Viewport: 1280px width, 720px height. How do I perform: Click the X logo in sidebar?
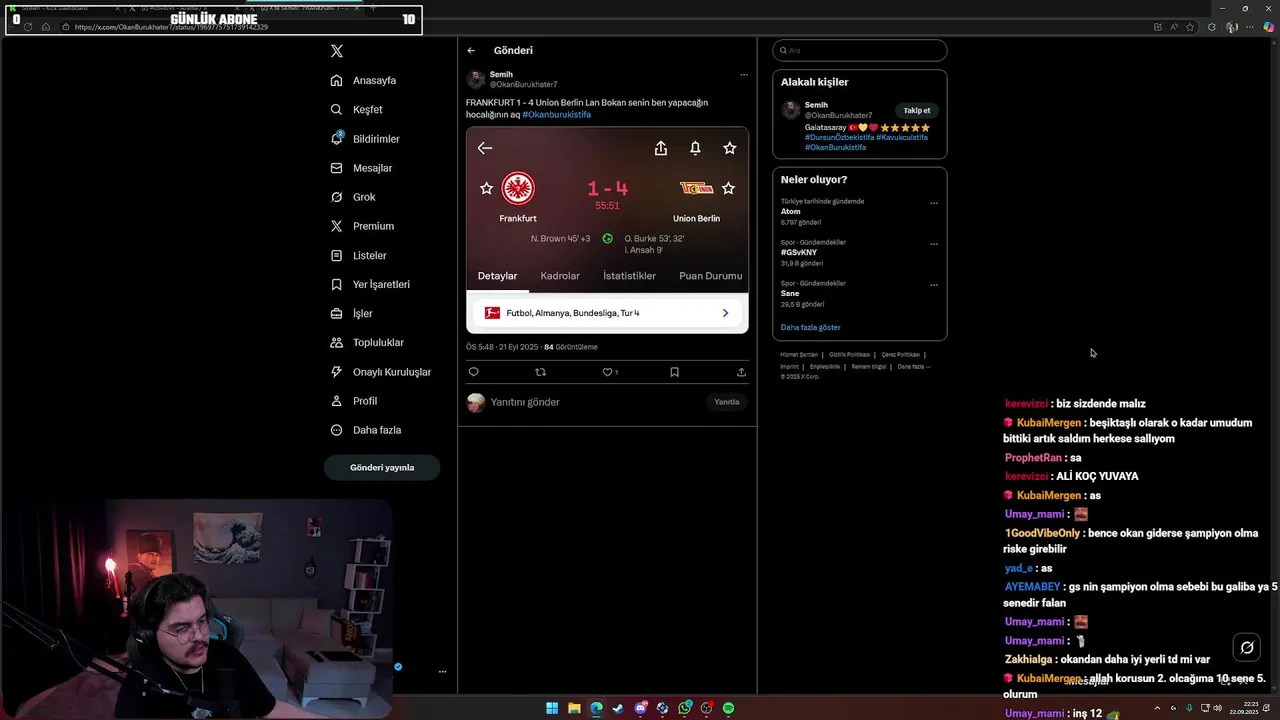[x=337, y=51]
